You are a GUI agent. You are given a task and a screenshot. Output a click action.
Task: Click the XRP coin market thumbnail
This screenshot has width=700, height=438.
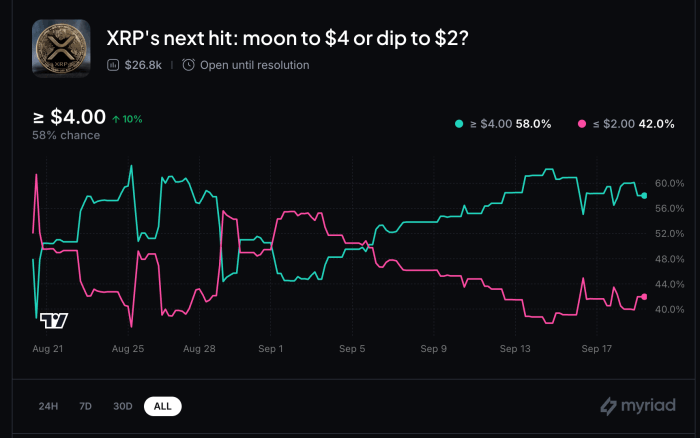coord(61,49)
